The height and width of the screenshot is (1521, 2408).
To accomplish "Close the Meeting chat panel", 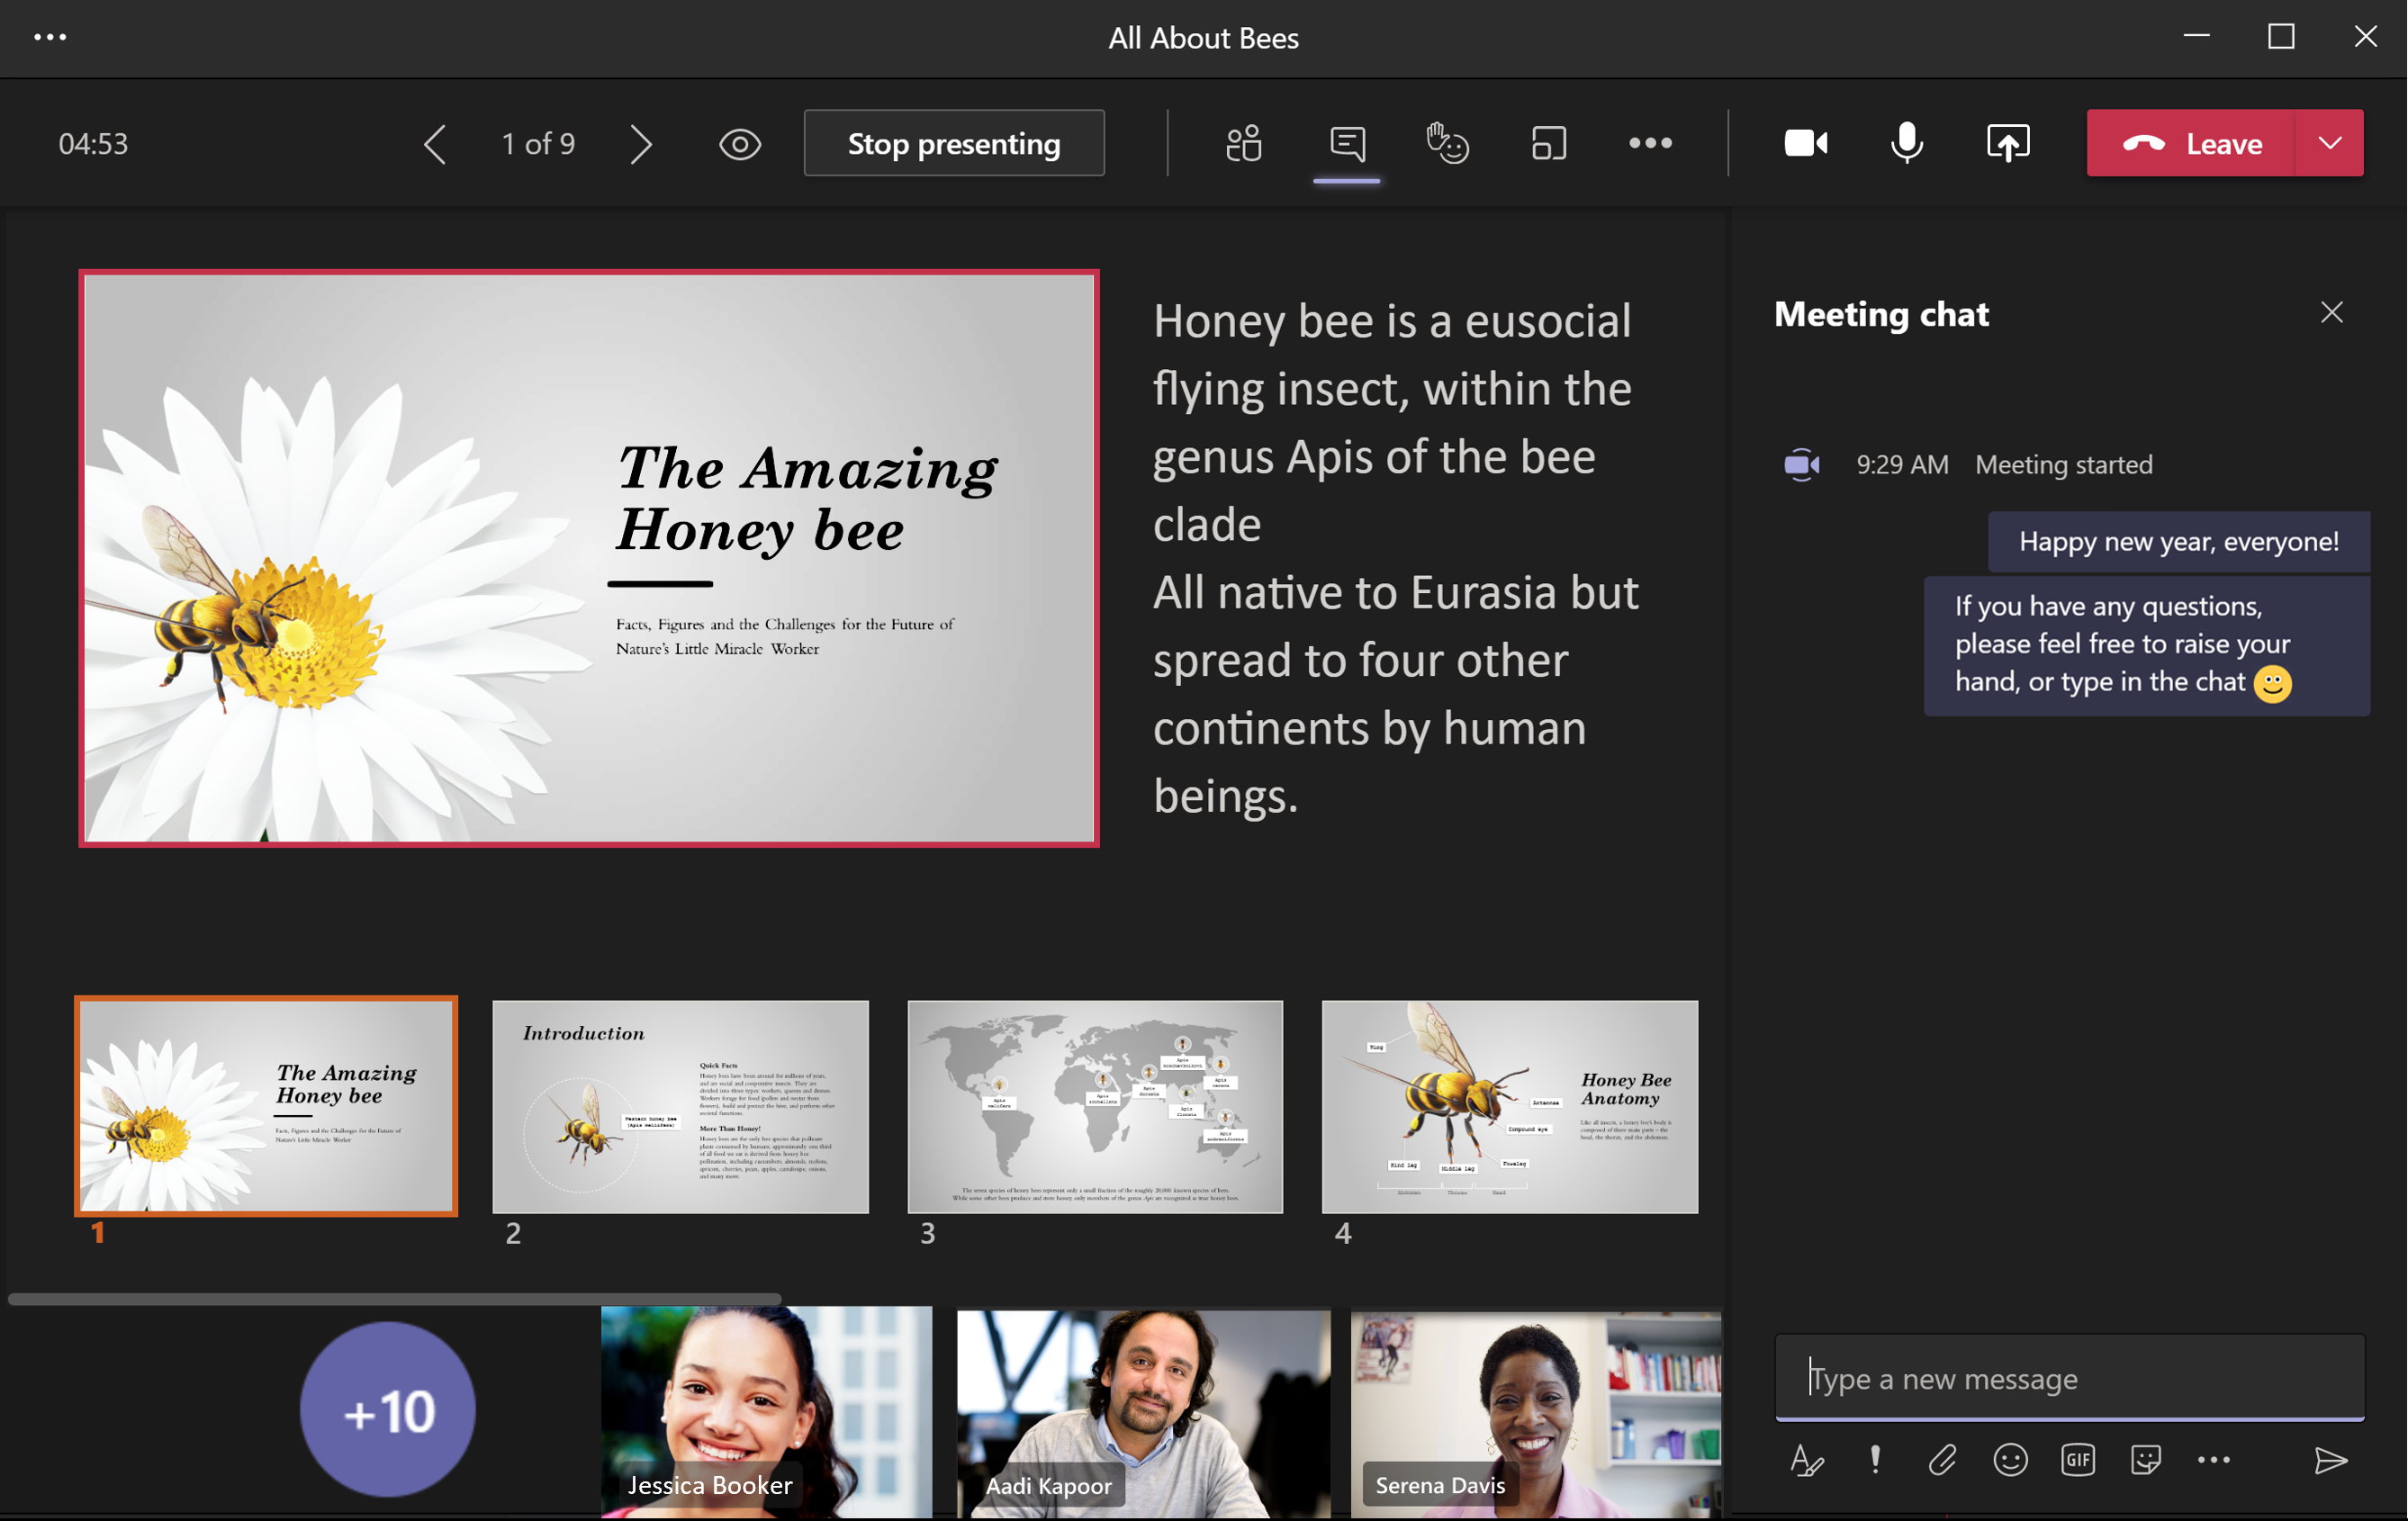I will [x=2331, y=314].
